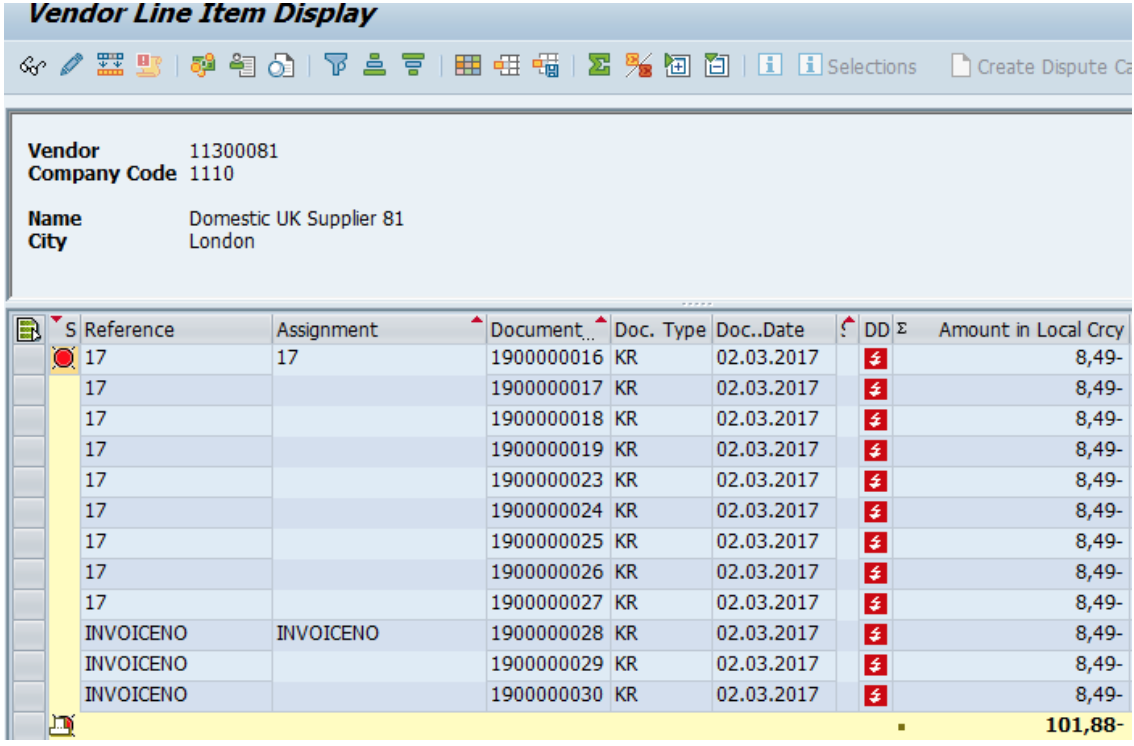Click the green Sigma Total icon
This screenshot has width=1134, height=746.
(x=599, y=65)
